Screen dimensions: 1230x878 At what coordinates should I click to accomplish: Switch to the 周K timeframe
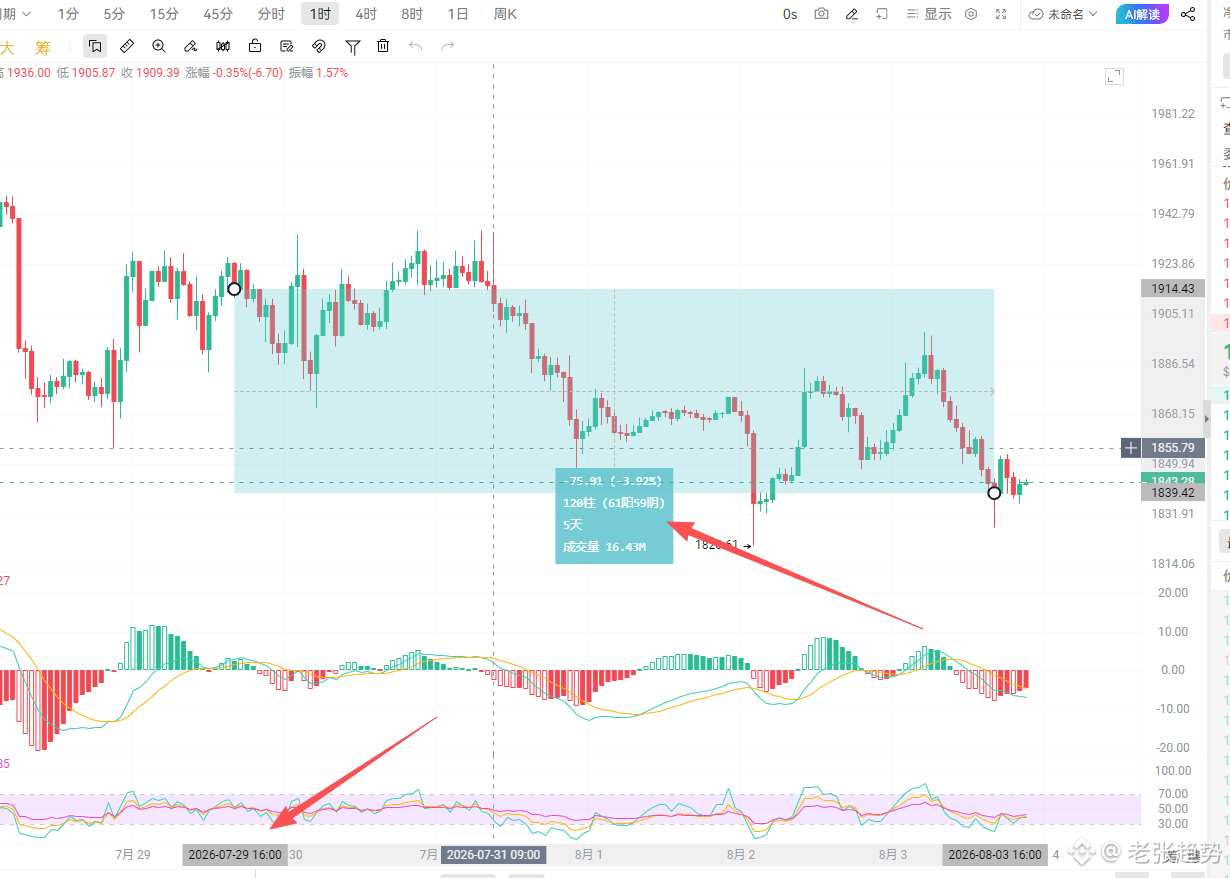click(505, 14)
